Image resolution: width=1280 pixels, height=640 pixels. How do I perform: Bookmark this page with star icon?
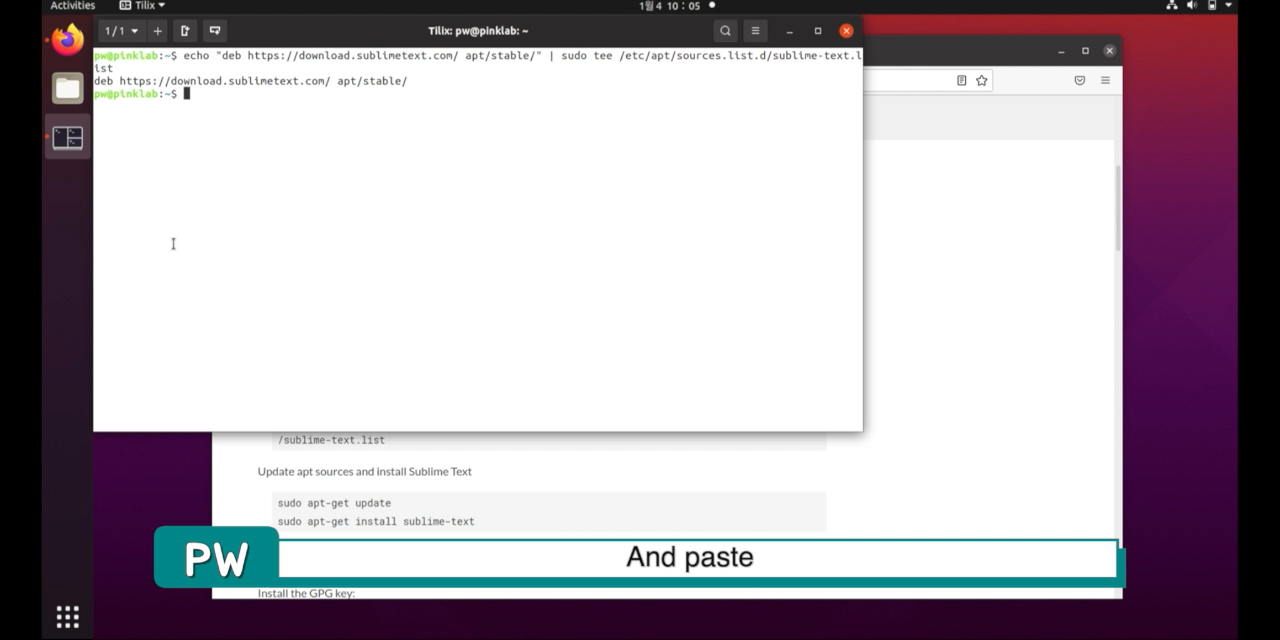coord(982,80)
